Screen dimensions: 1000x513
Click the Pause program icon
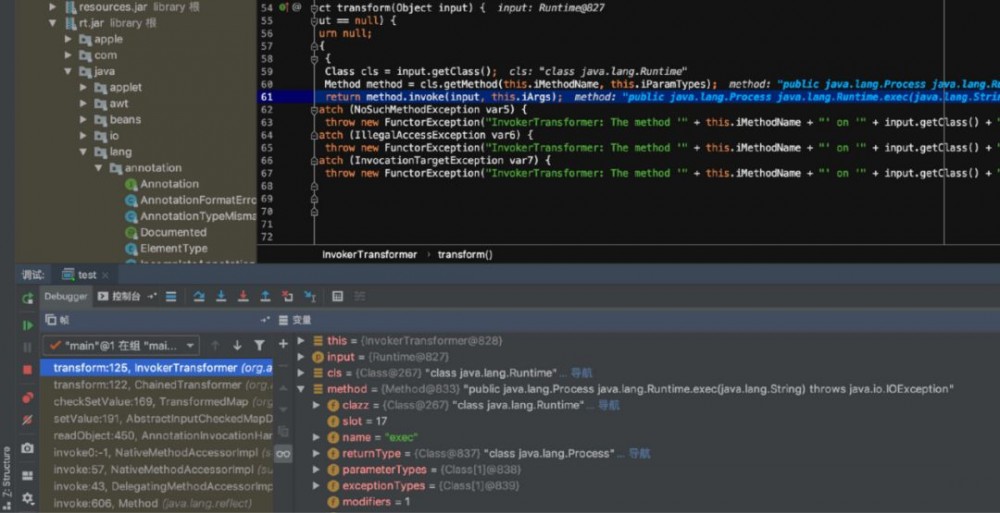click(27, 347)
